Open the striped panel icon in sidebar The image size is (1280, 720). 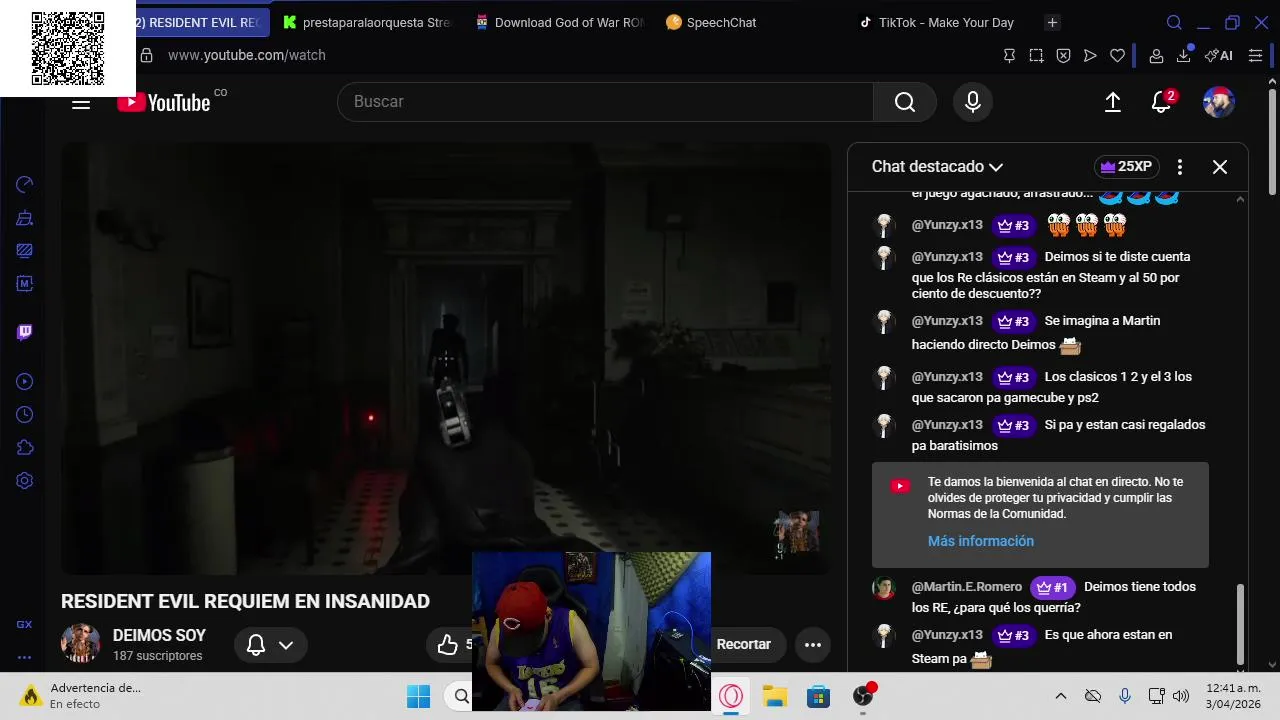coord(25,250)
